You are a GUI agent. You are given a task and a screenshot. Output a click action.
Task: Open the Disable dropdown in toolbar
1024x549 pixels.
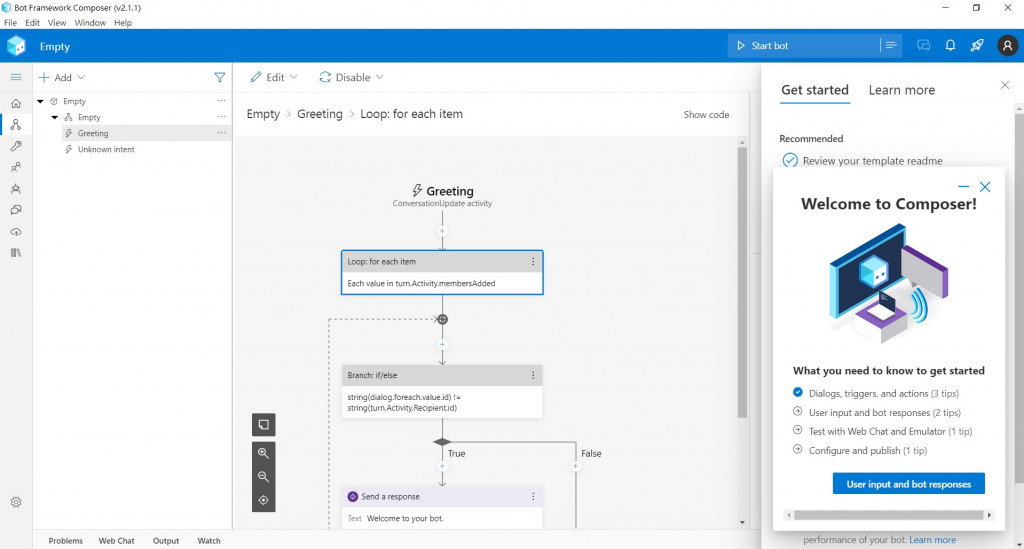[x=351, y=77]
